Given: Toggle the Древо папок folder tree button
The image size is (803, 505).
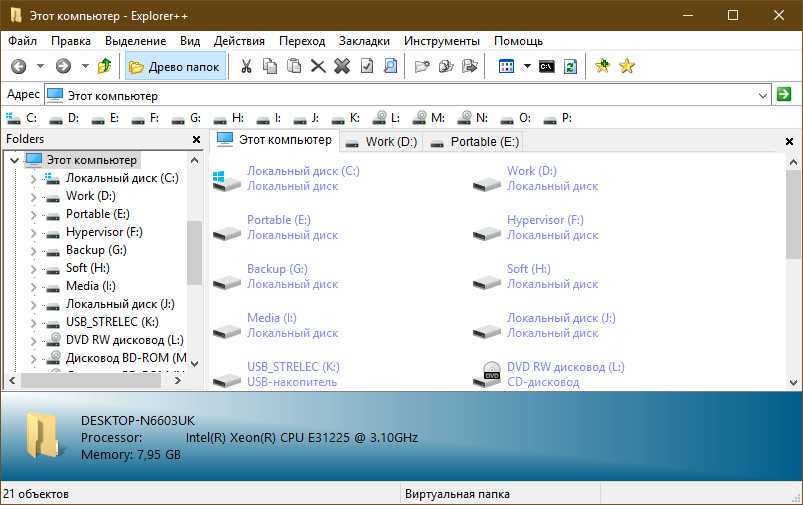Looking at the screenshot, I should 173,66.
